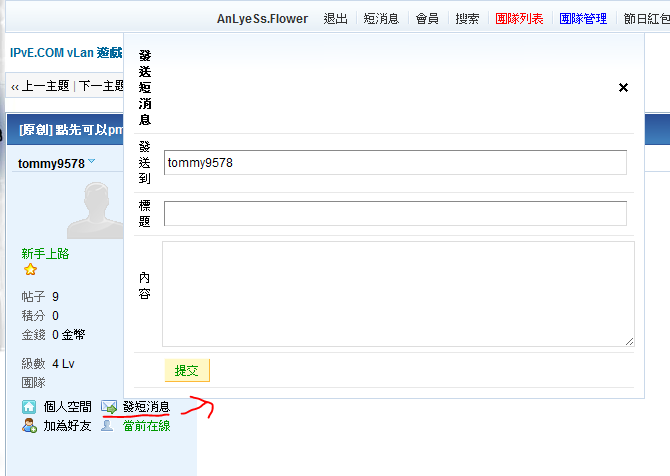Expand dropdown arrow beside tommy9578
Viewport: 670px width, 476px height.
(91, 162)
